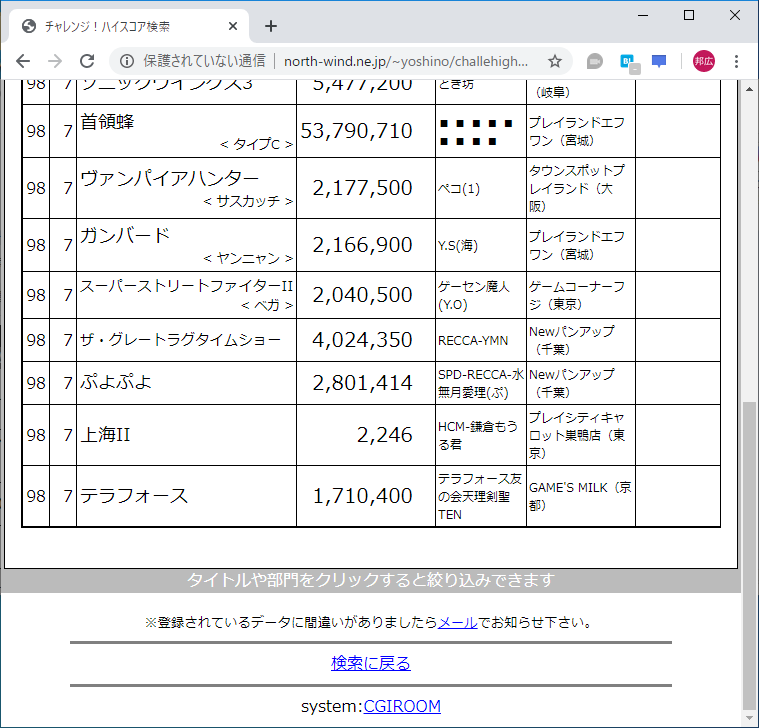This screenshot has width=759, height=728.
Task: Filter by the ヤンニャン category
Action: coord(248,258)
